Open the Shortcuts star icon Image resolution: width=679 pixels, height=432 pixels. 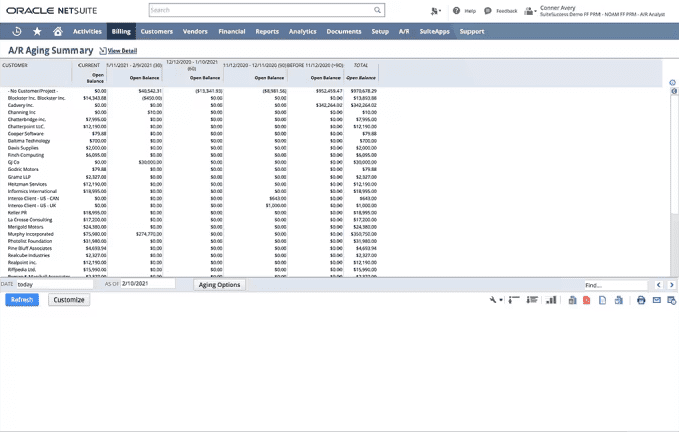pyautogui.click(x=37, y=31)
